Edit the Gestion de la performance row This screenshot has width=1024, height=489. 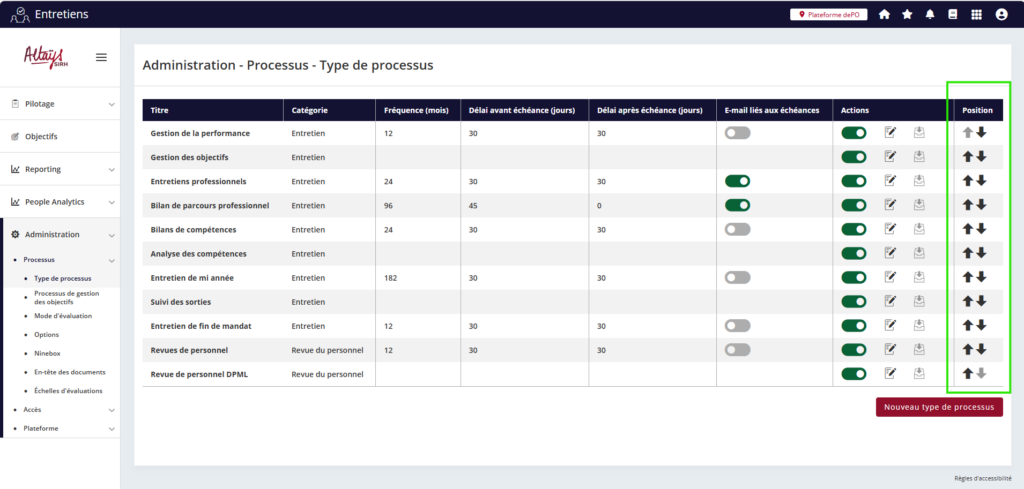890,132
